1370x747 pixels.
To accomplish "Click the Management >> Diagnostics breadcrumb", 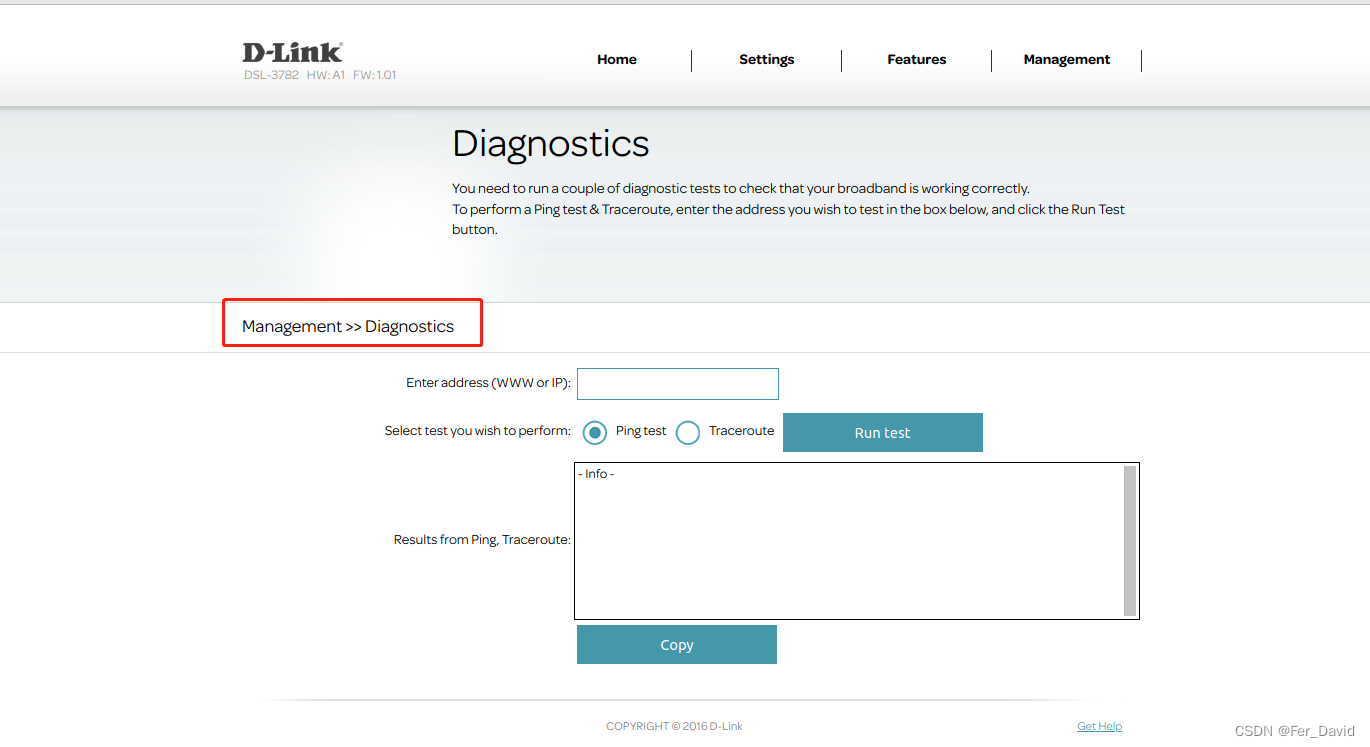I will (348, 327).
